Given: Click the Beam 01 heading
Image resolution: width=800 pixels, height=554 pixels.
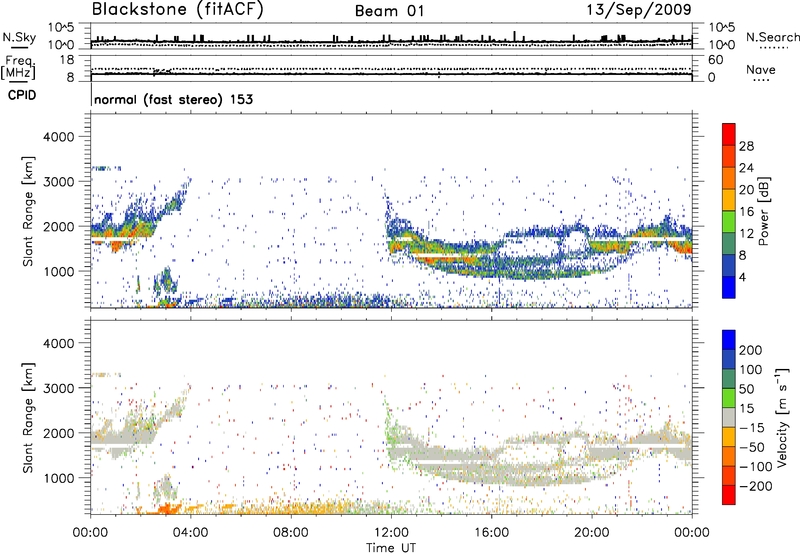Looking at the screenshot, I should point(390,11).
